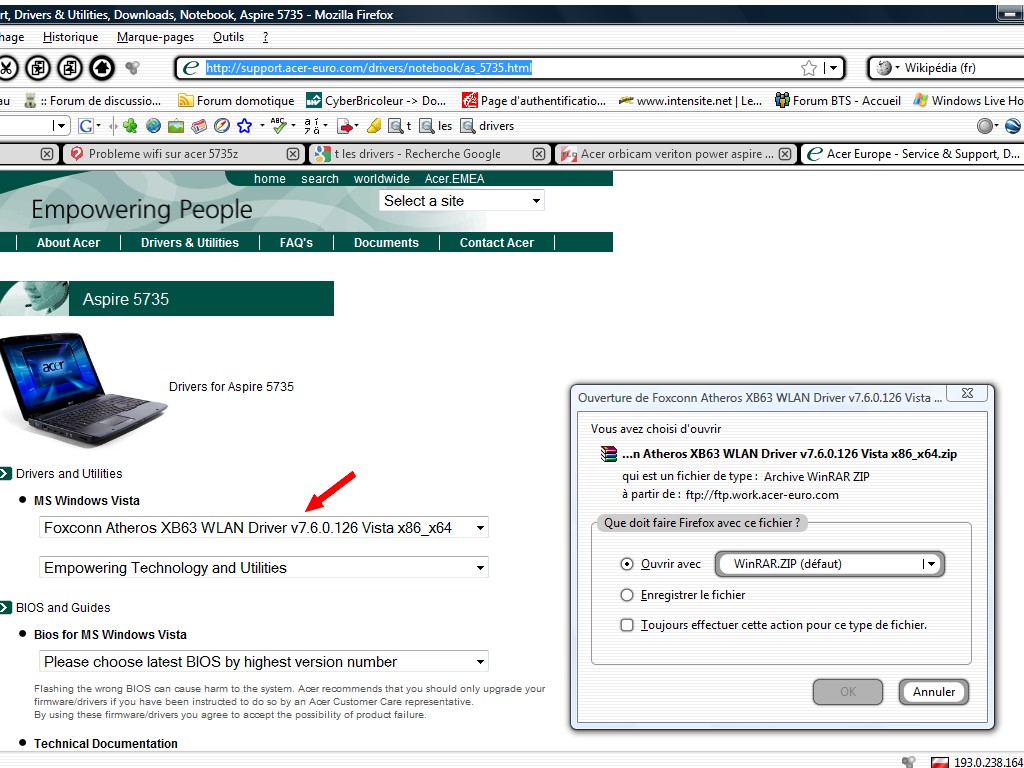Open the BIOS version dropdown list
The image size is (1024, 768).
tap(265, 662)
